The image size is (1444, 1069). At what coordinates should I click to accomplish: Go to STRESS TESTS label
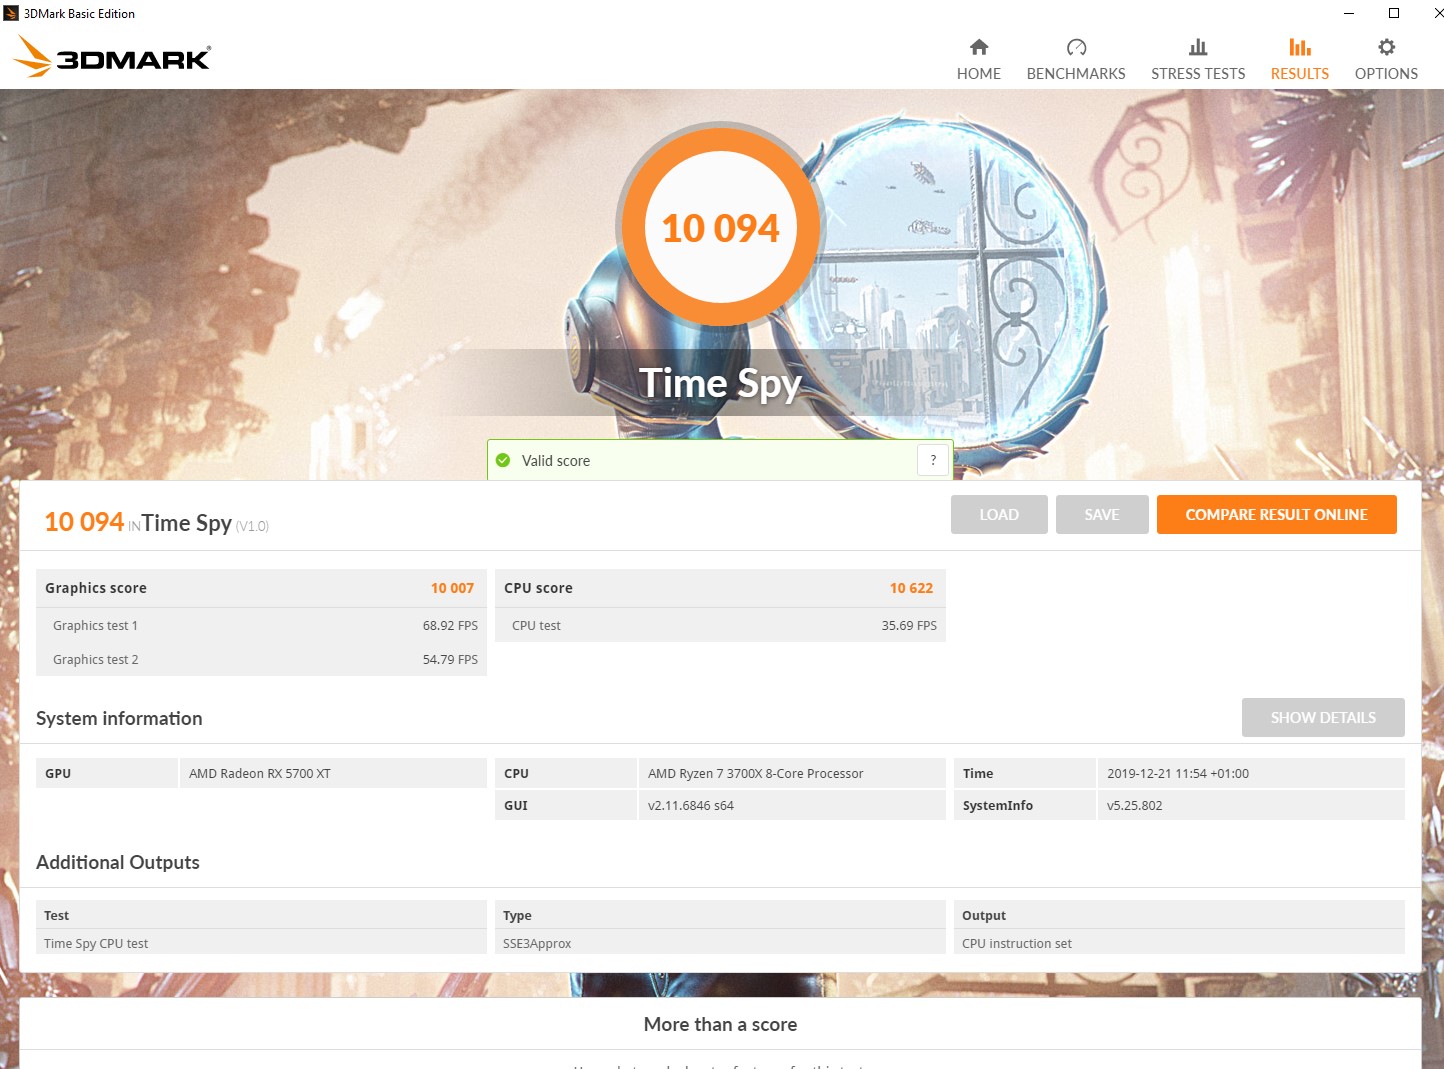[x=1198, y=74]
